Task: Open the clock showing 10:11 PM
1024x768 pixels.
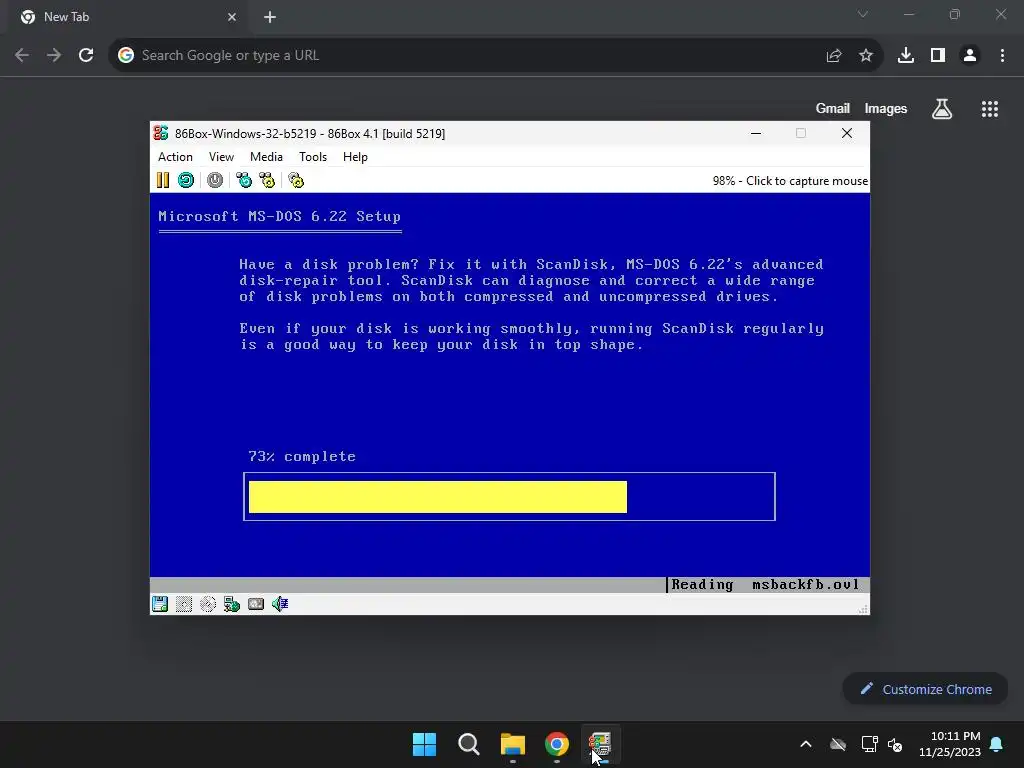Action: [950, 744]
